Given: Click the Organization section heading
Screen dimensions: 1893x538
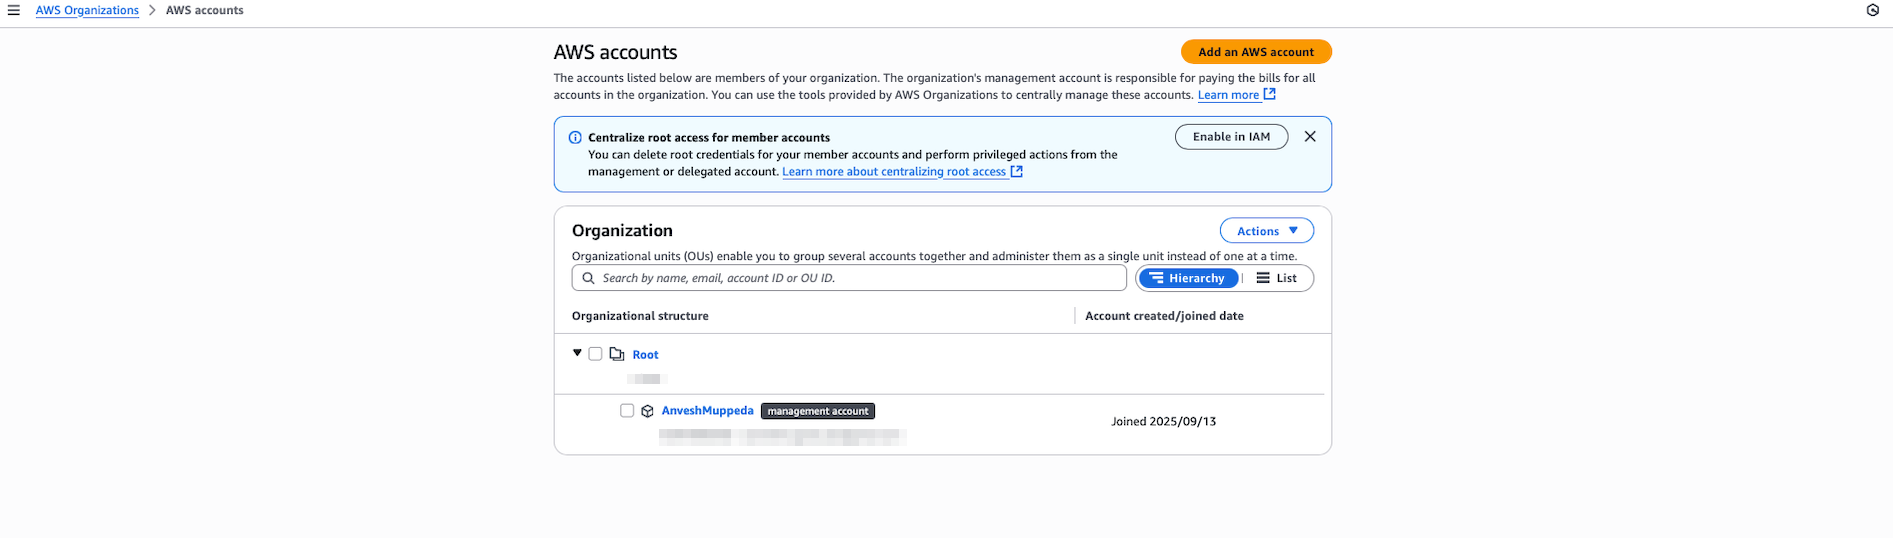Looking at the screenshot, I should click(x=622, y=231).
